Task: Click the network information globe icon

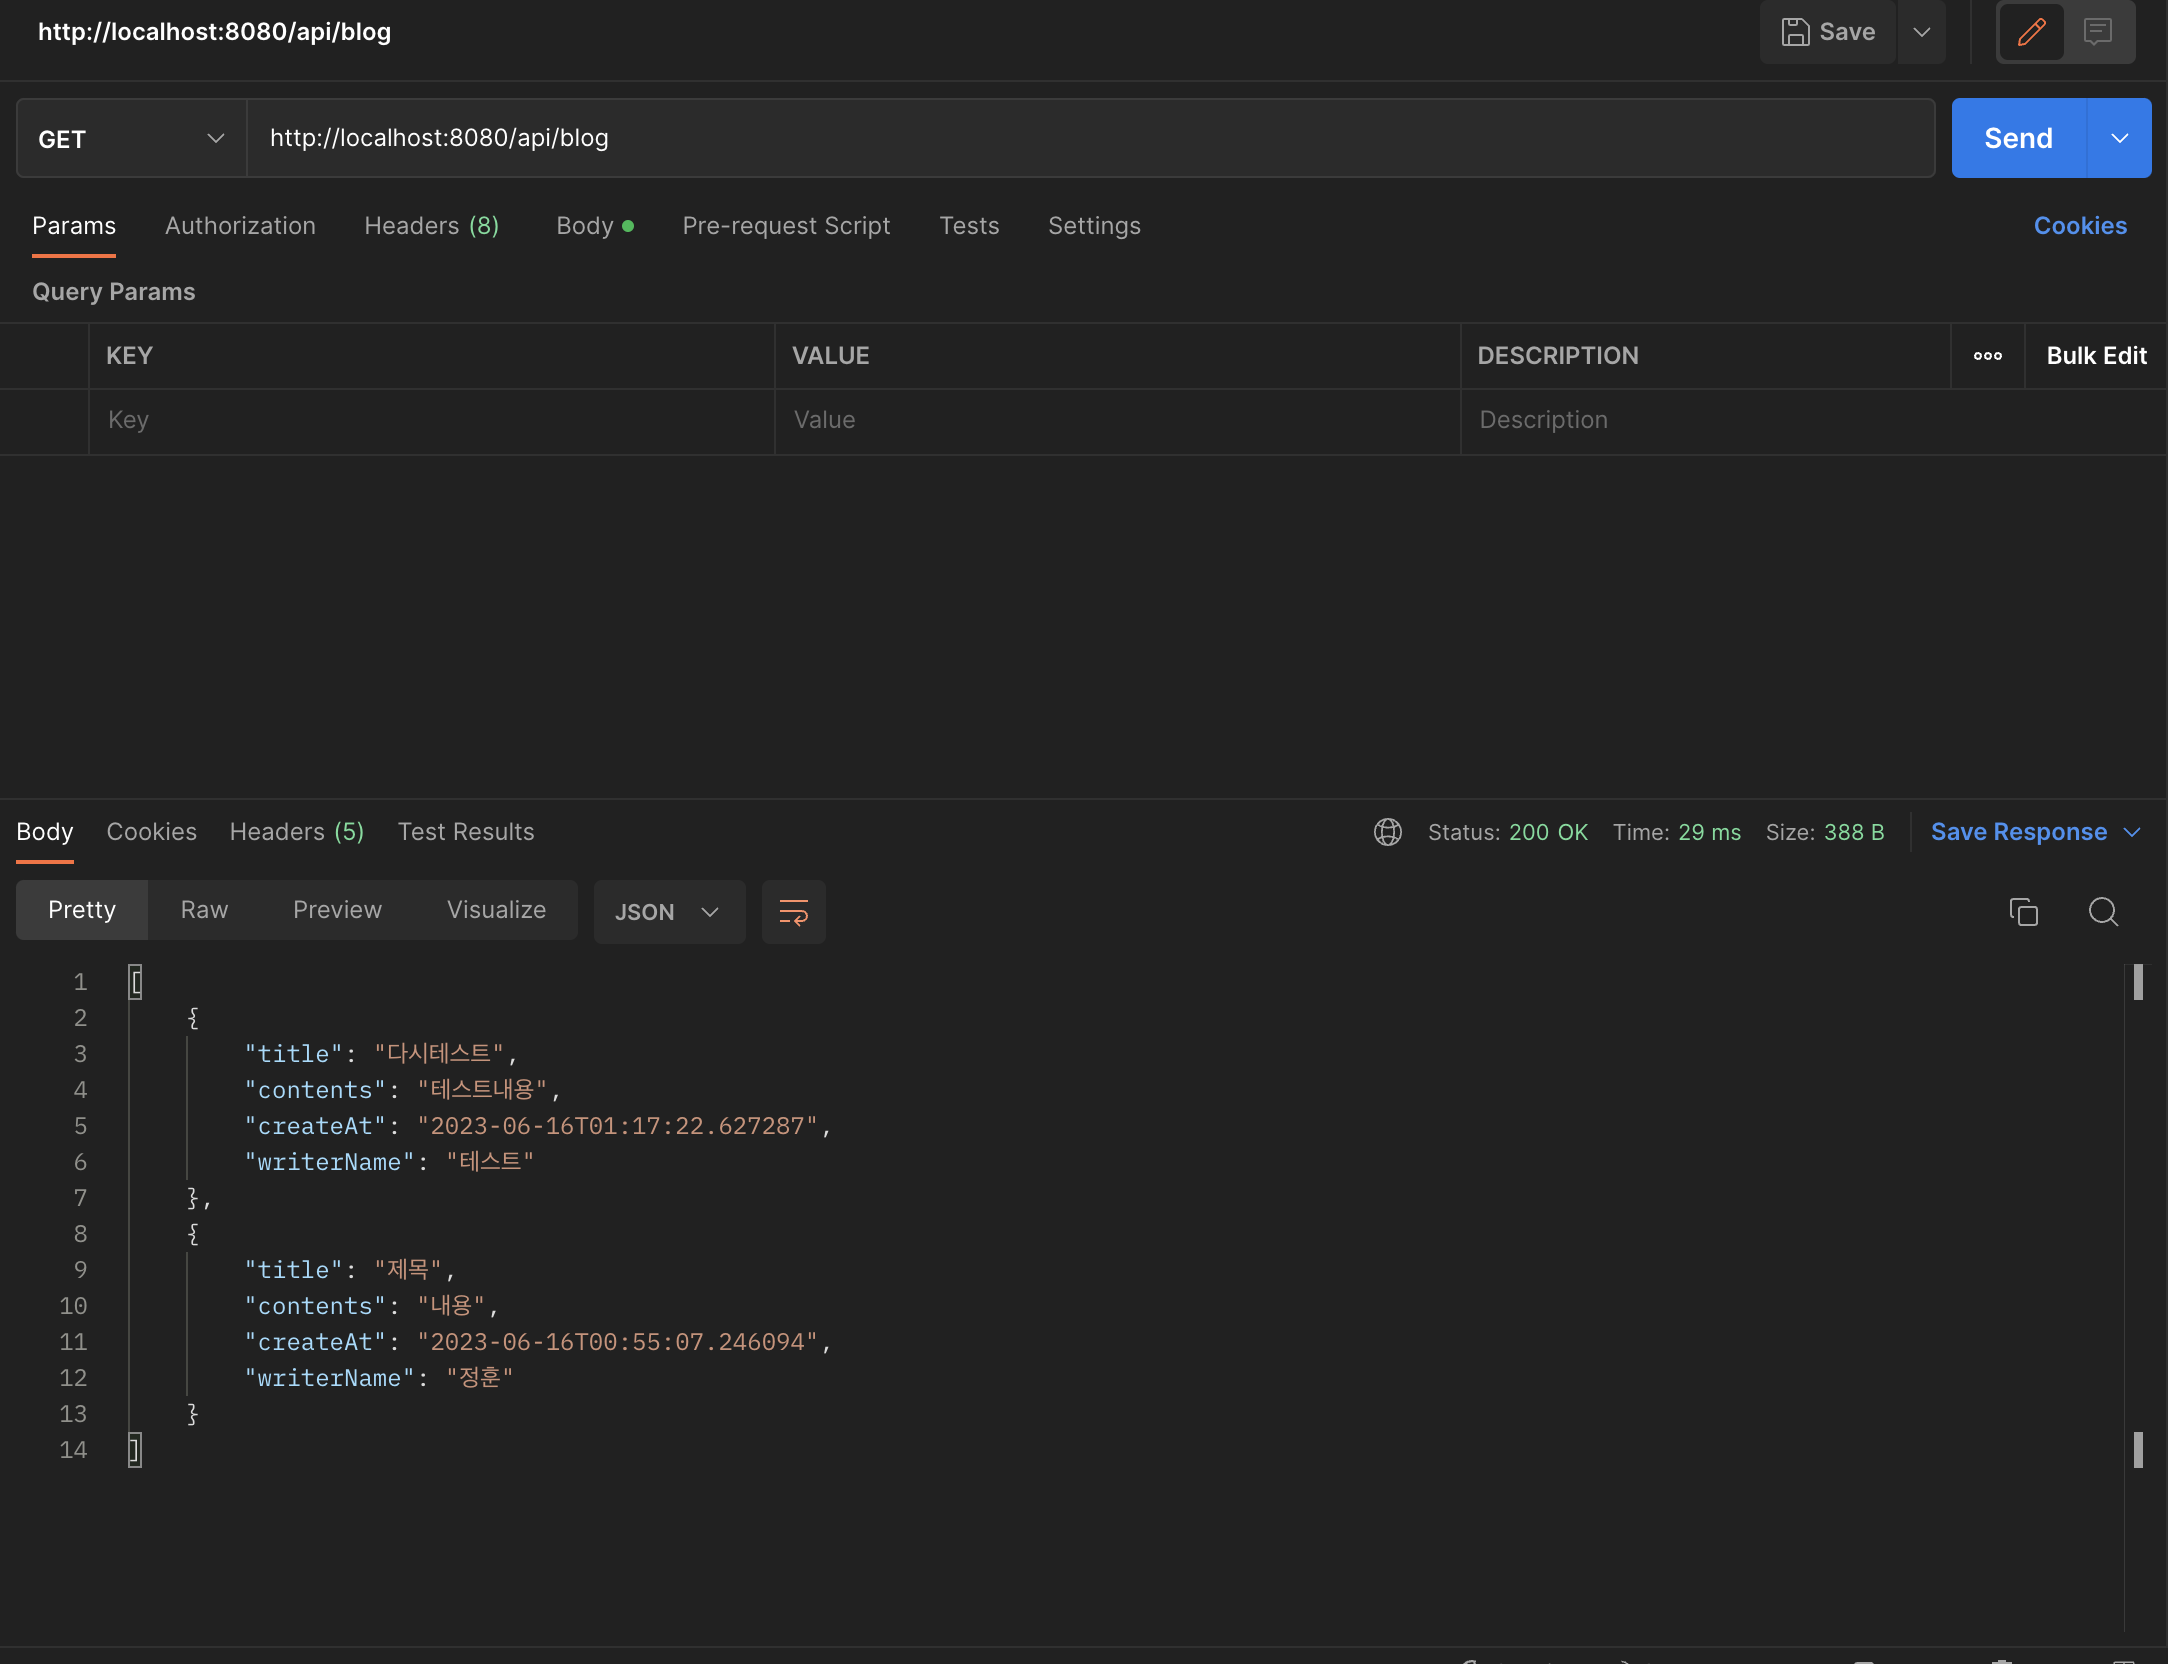Action: [1387, 831]
